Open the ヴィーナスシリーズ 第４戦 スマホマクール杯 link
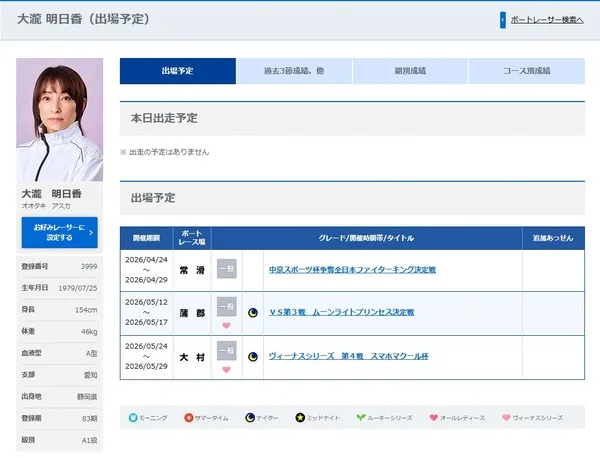This screenshot has height=458, width=600. [349, 356]
